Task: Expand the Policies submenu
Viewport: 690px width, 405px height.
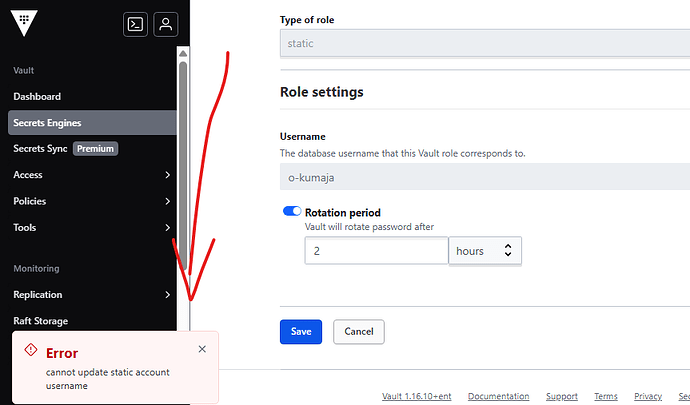Action: click(167, 201)
